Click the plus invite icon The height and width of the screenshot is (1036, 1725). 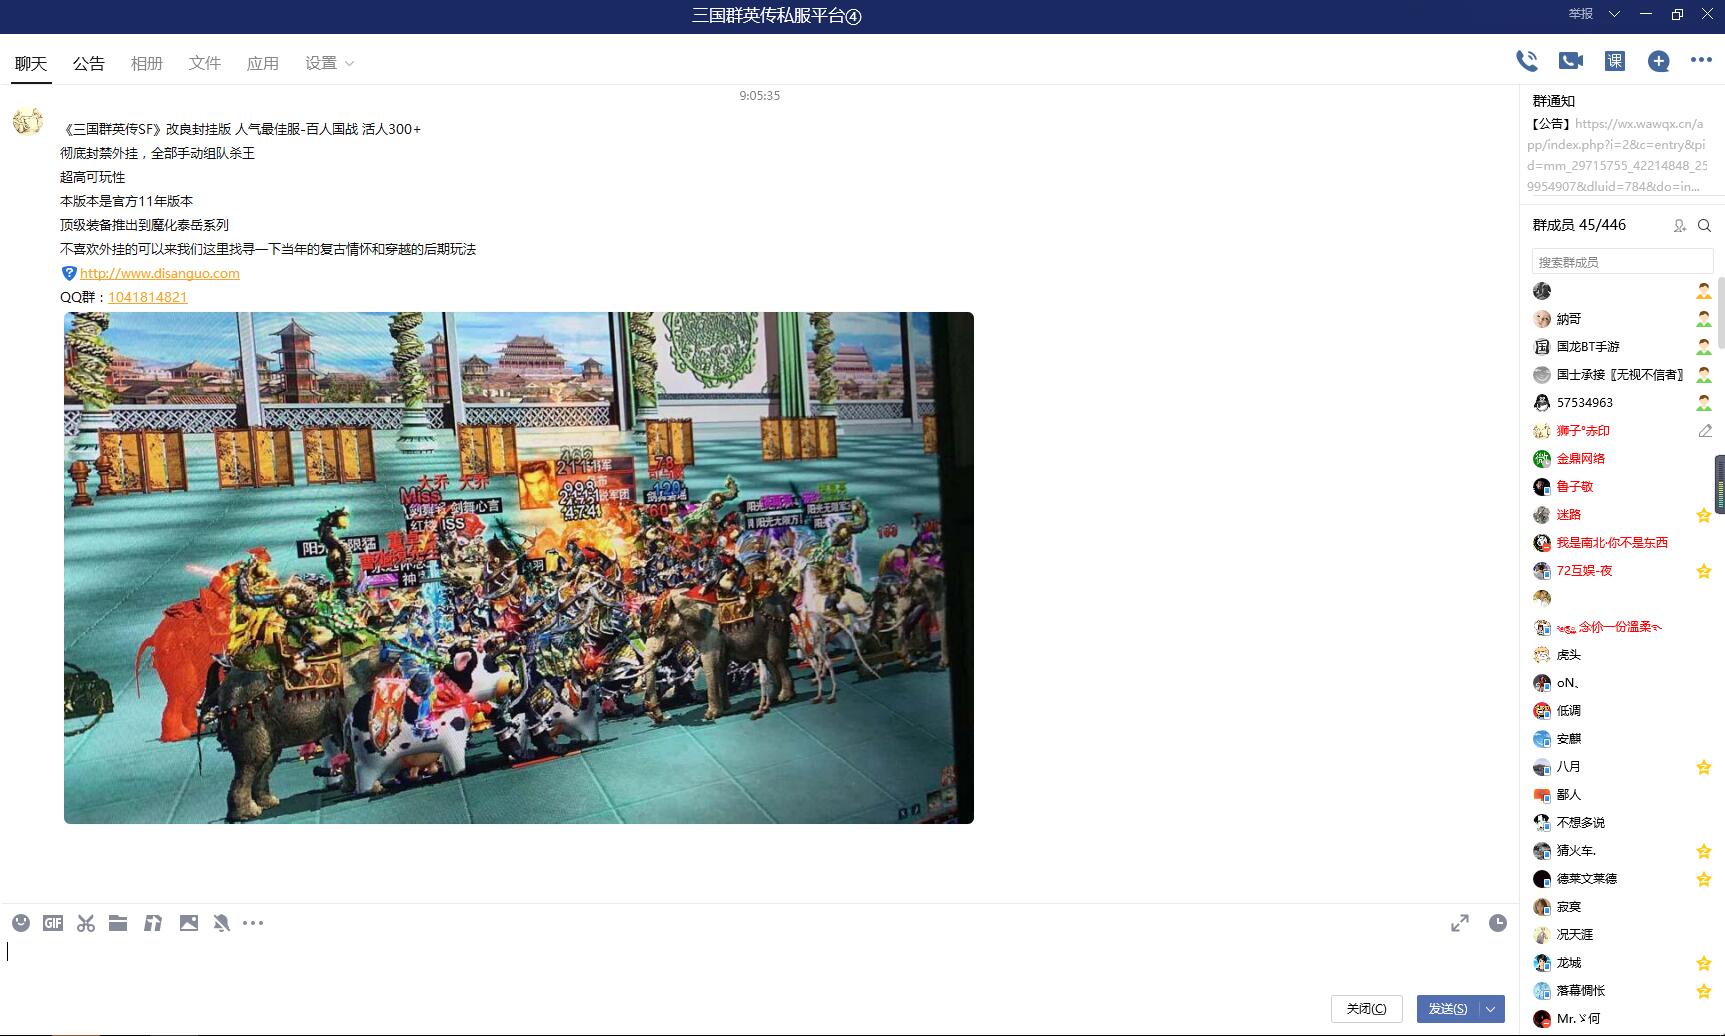1659,61
